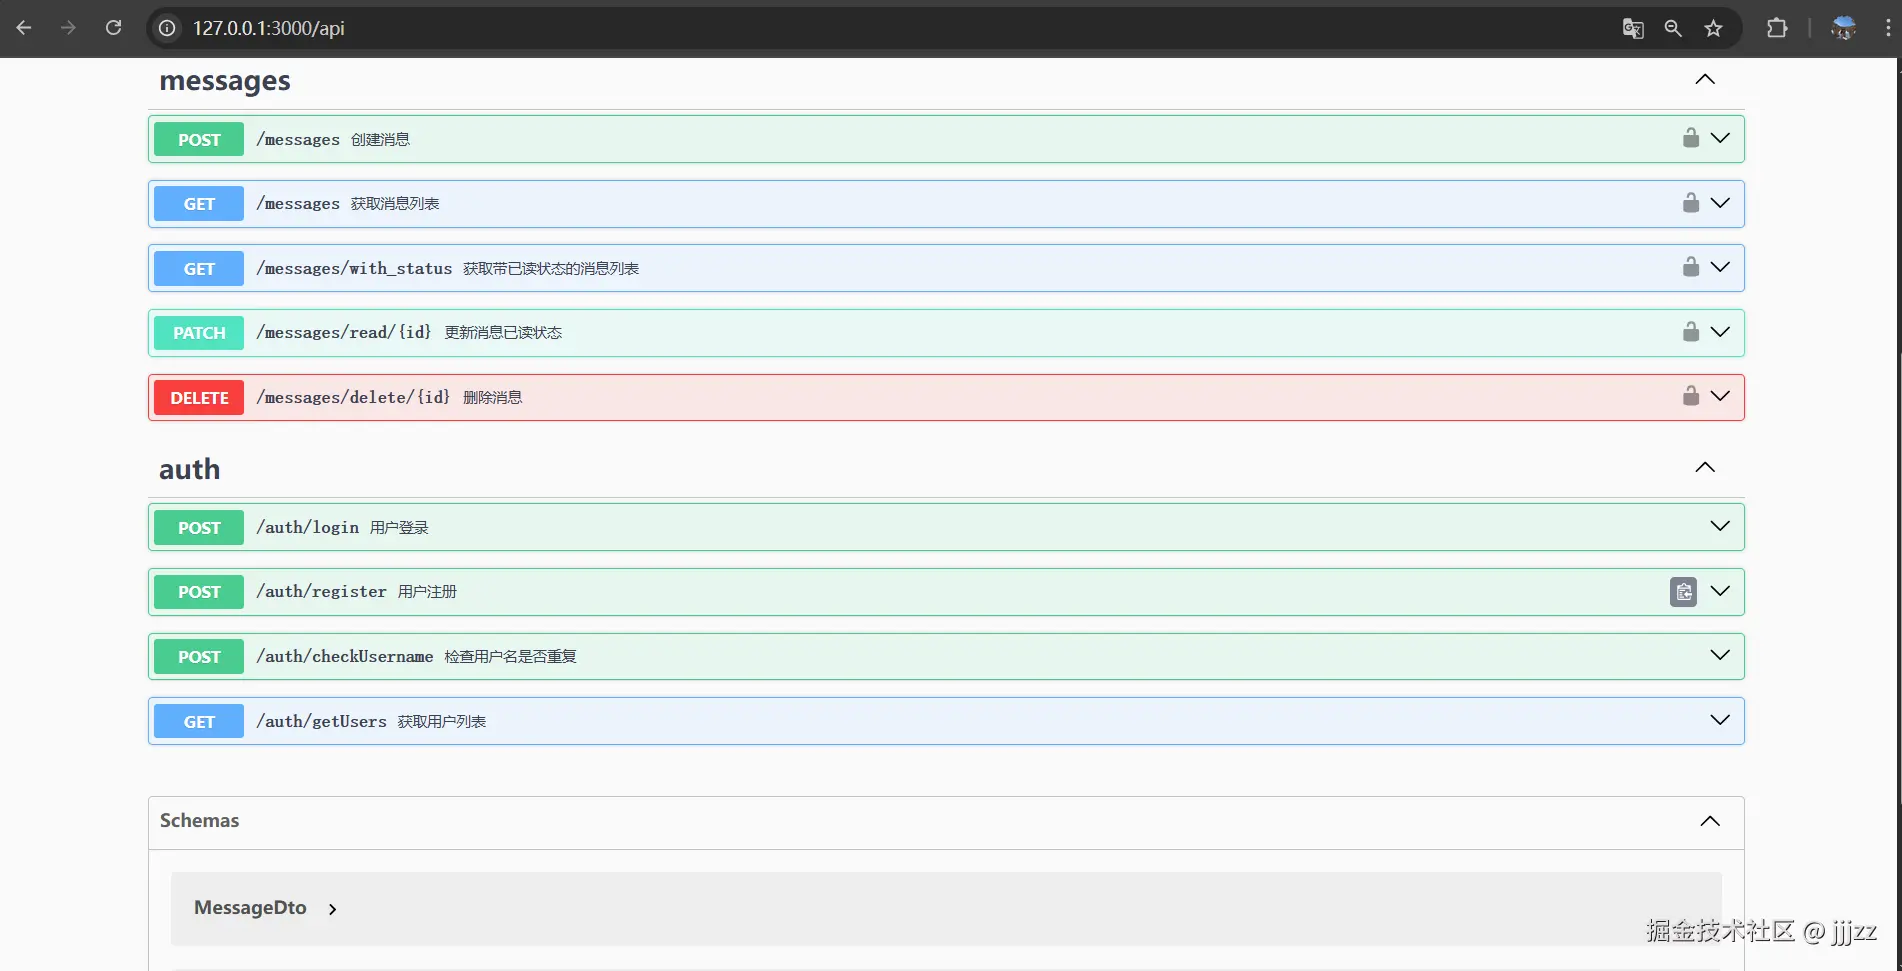Click the 获取消息列表 description text

[395, 204]
